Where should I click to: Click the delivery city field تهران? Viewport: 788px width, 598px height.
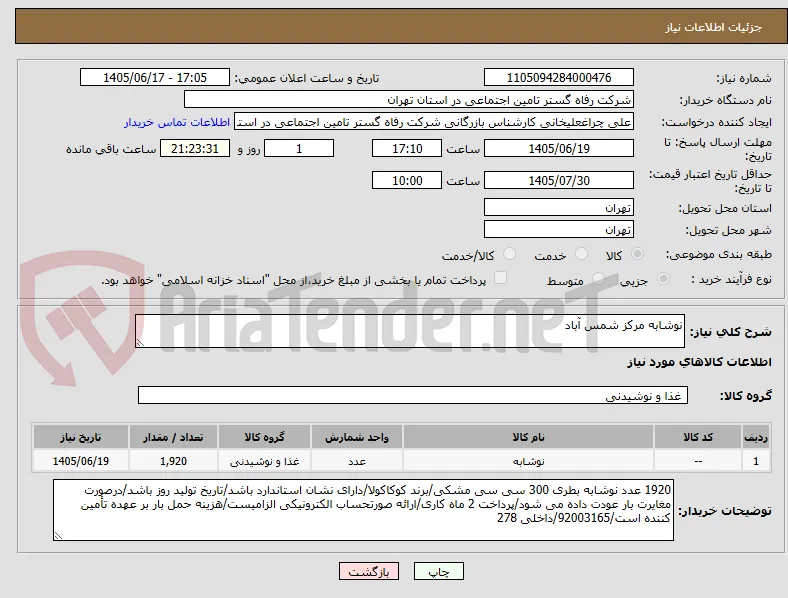point(558,230)
